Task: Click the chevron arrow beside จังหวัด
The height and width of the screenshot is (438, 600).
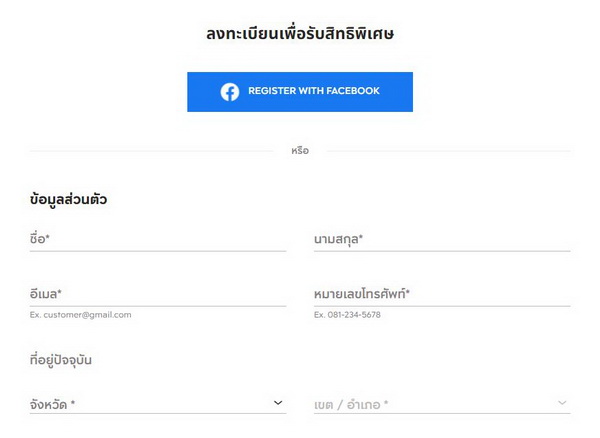Action: point(278,403)
